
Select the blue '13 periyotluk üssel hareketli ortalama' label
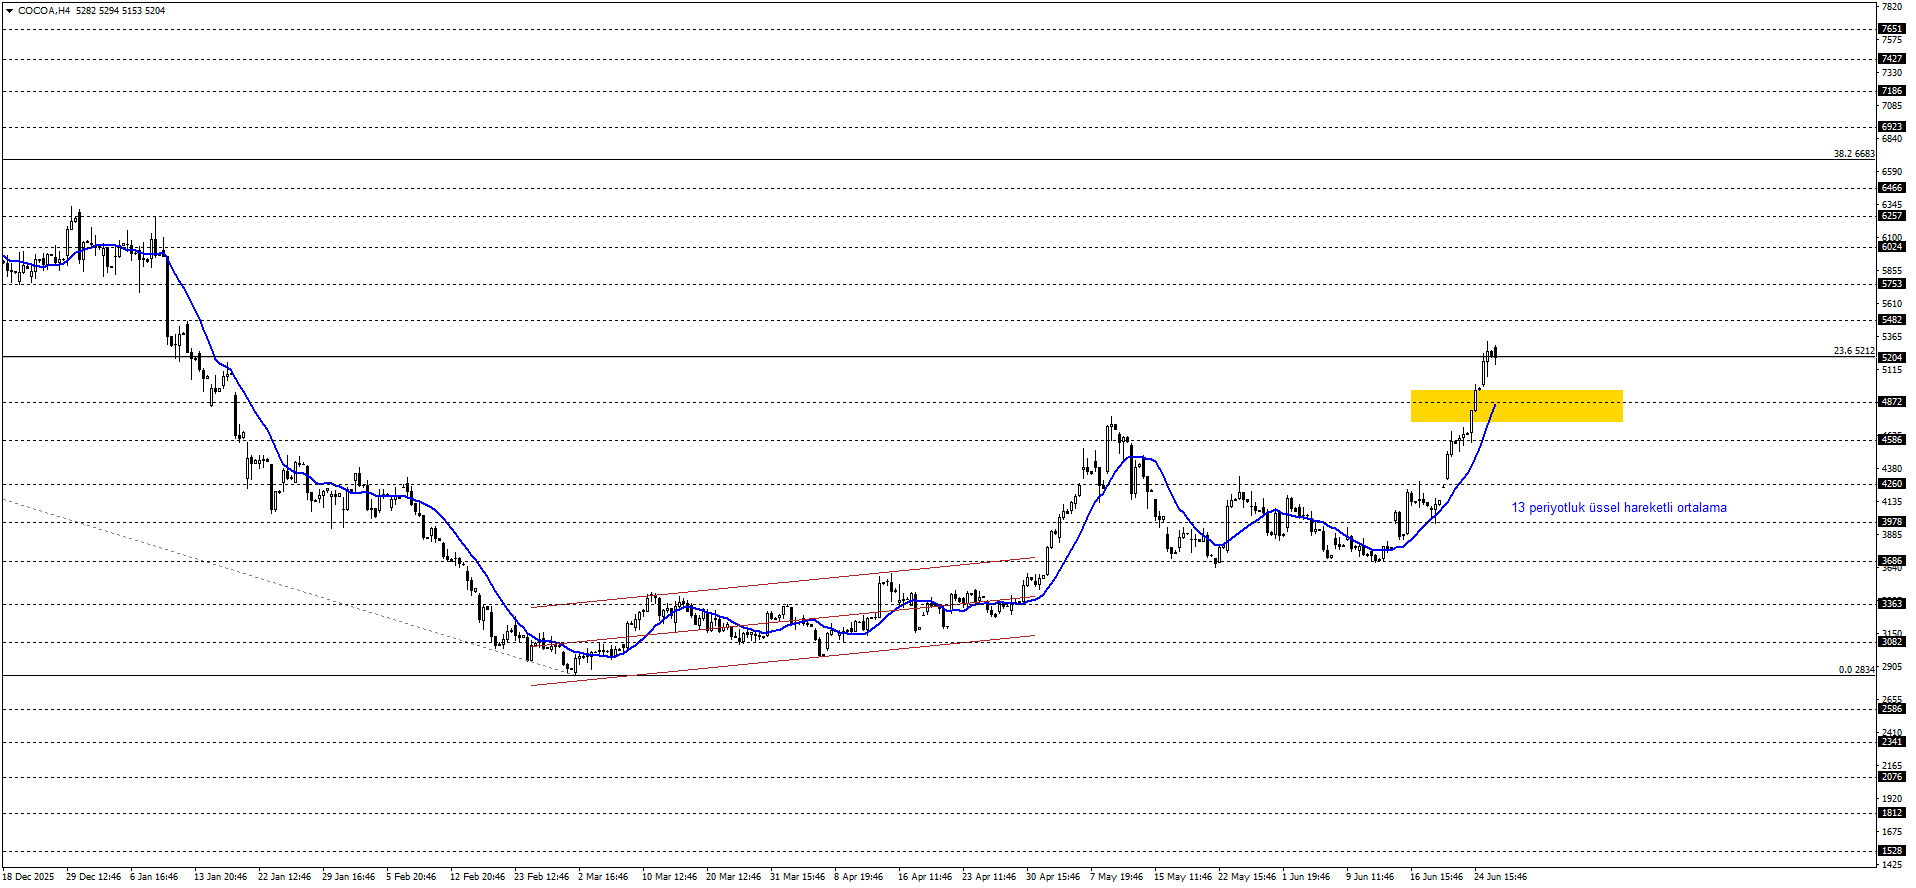click(x=1618, y=508)
